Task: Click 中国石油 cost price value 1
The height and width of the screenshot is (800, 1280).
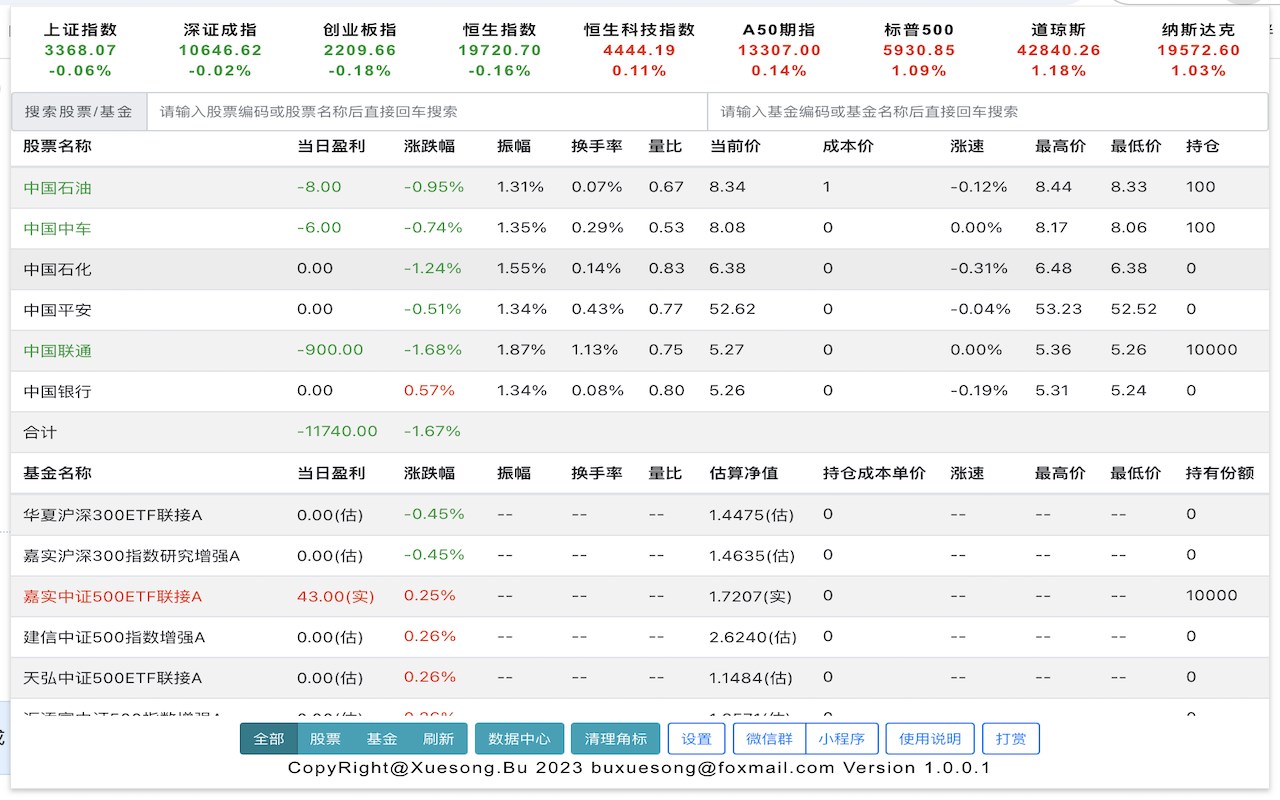Action: click(x=827, y=187)
